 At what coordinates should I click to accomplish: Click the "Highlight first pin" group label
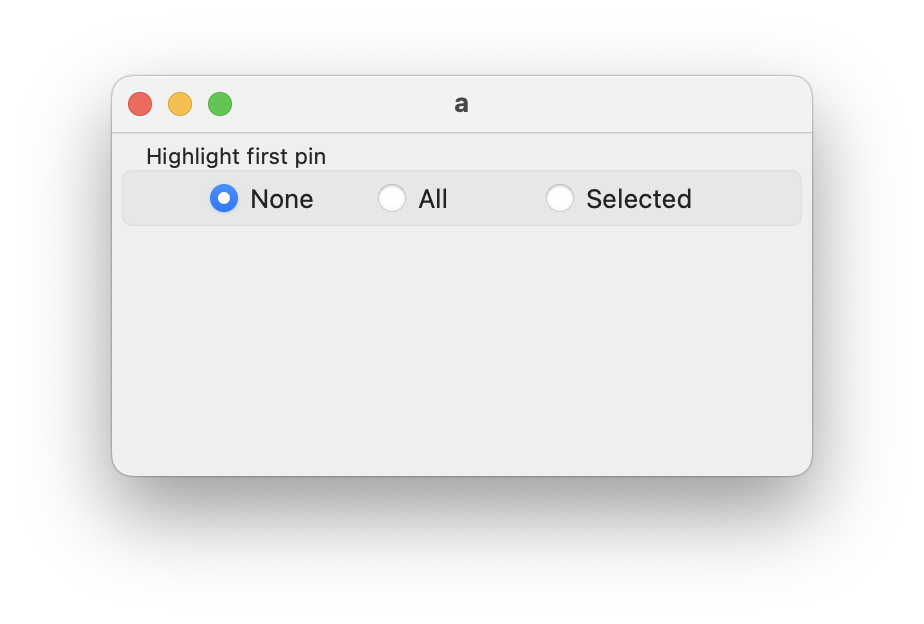pyautogui.click(x=236, y=156)
